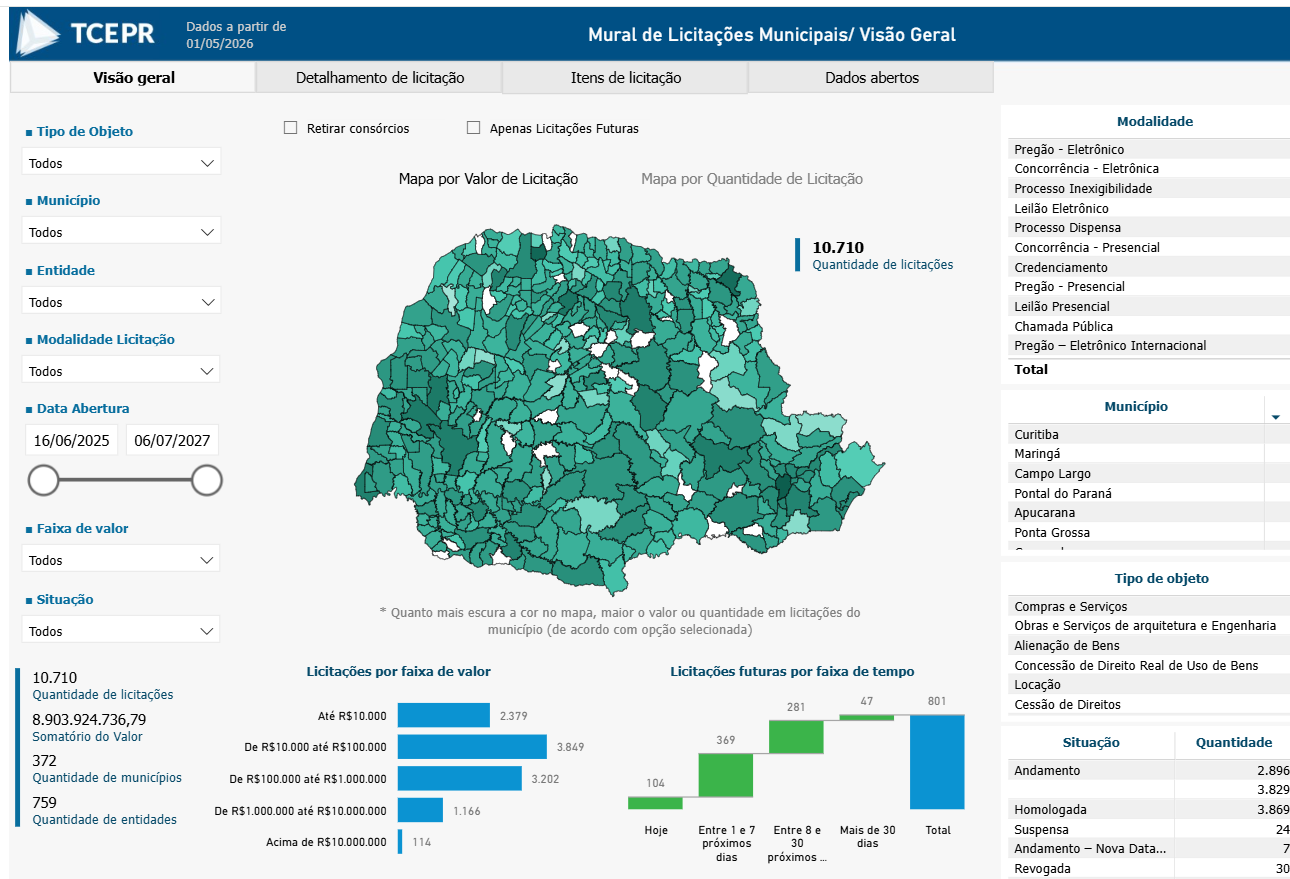Click the start date field 16/06/2025
1290x879 pixels.
point(72,440)
